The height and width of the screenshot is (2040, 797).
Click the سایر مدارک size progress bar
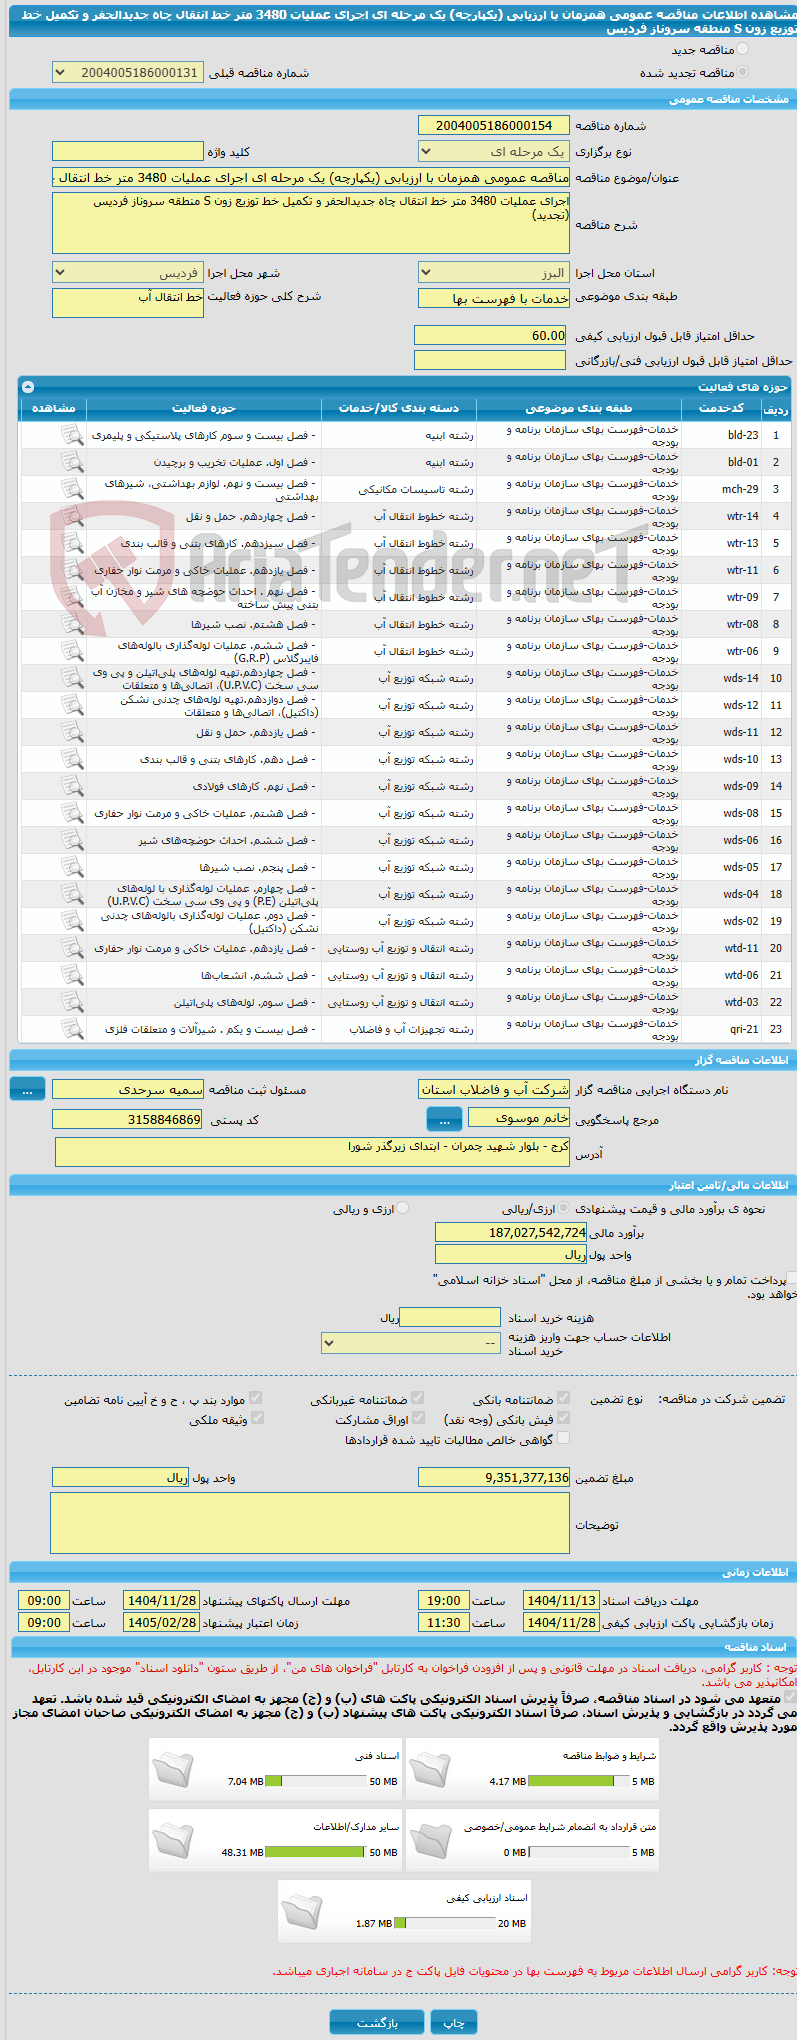(316, 1852)
